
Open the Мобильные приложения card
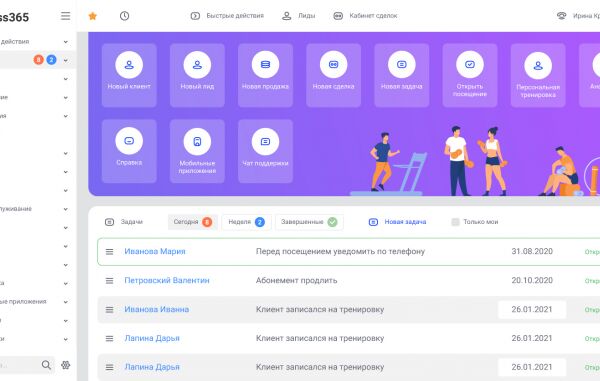point(197,151)
